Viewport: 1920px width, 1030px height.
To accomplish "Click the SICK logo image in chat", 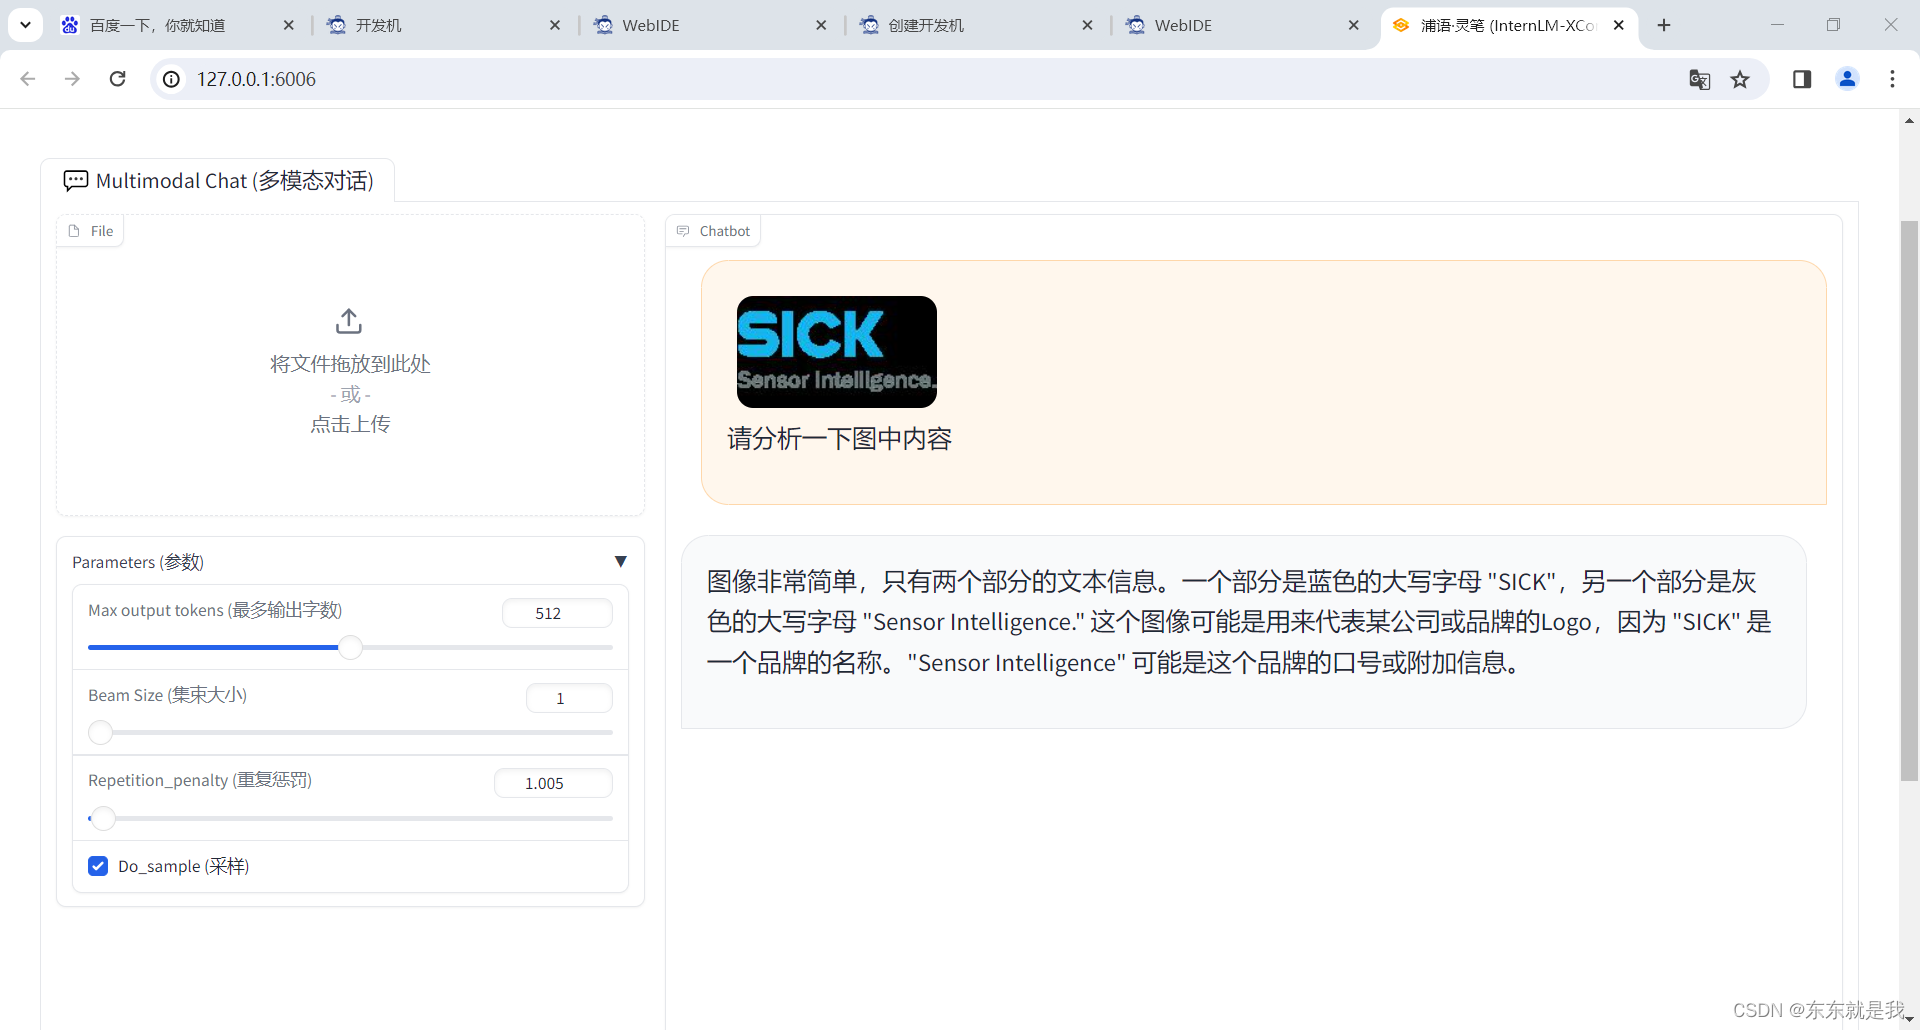I will 837,352.
